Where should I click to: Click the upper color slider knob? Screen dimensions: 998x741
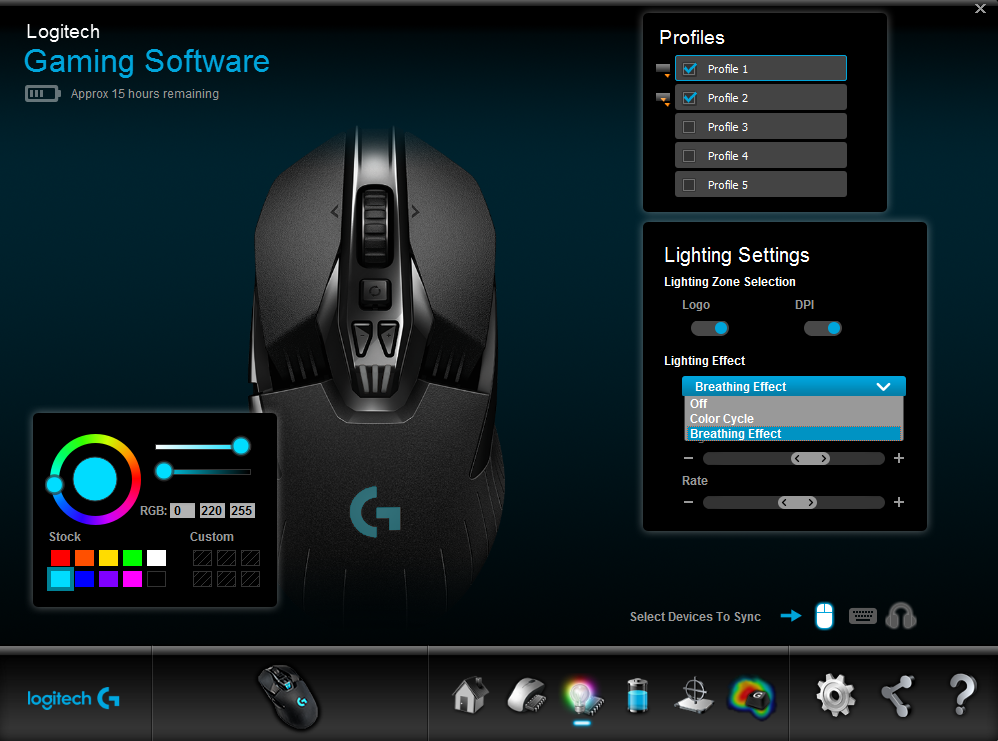coord(241,446)
